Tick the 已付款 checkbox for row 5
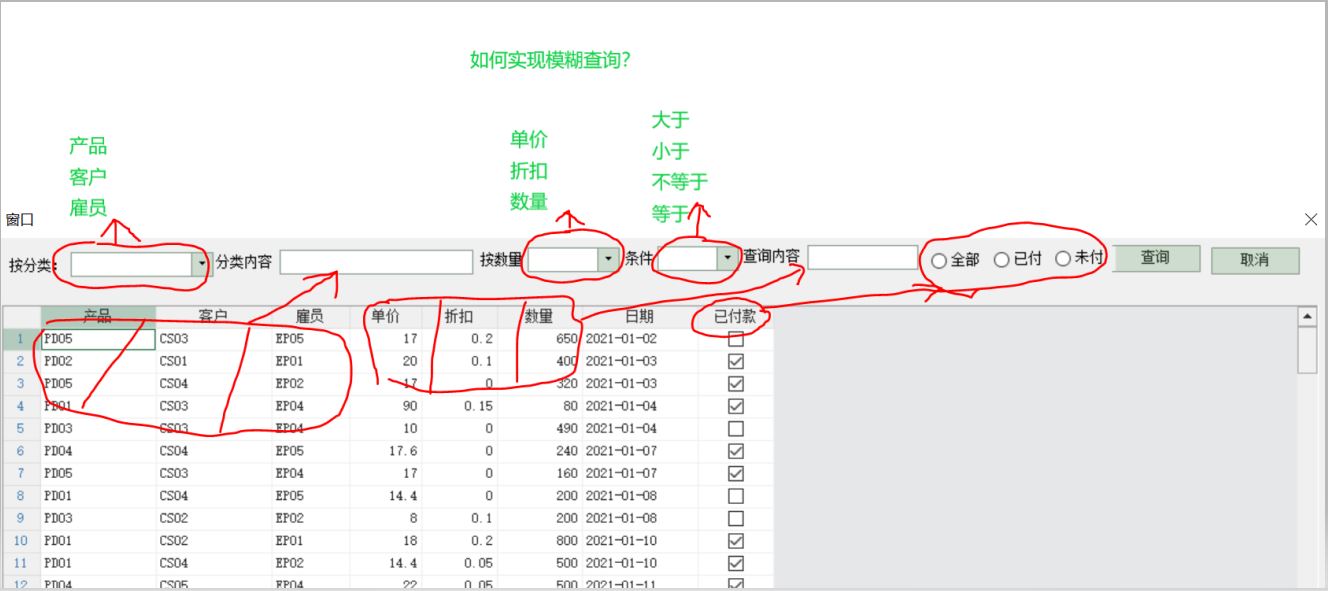This screenshot has width=1328, height=591. click(736, 428)
